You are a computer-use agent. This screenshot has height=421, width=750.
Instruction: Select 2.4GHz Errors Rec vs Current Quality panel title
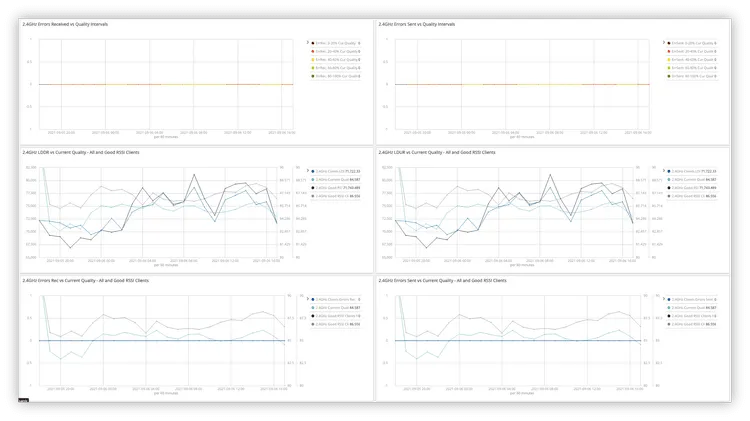[88, 281]
